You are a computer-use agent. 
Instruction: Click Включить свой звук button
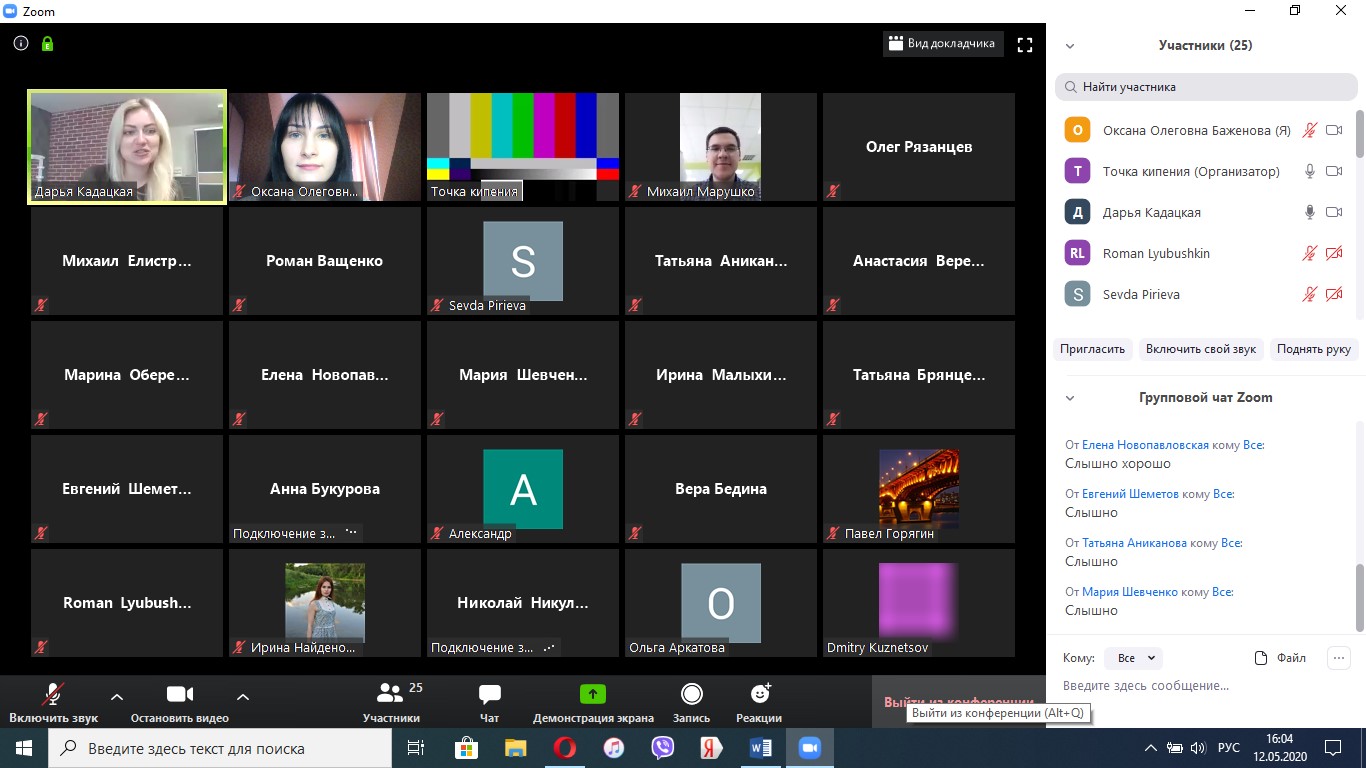coord(1201,349)
